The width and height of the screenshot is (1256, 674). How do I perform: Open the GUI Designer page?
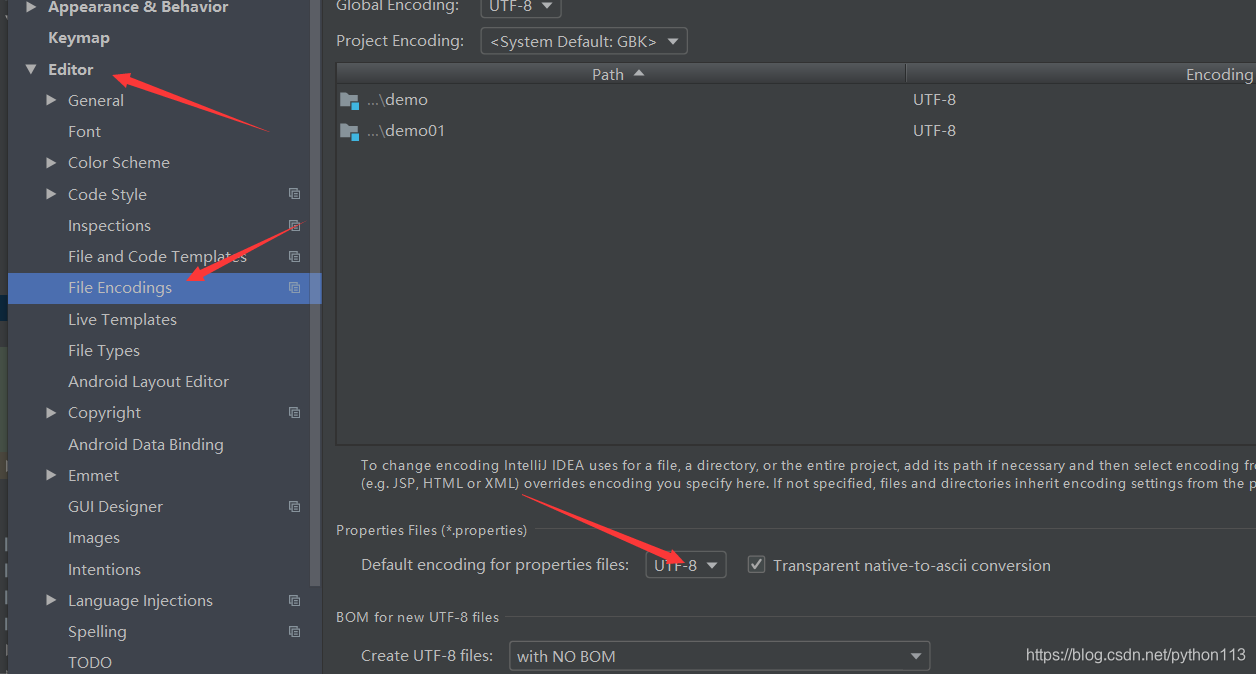[x=115, y=507]
